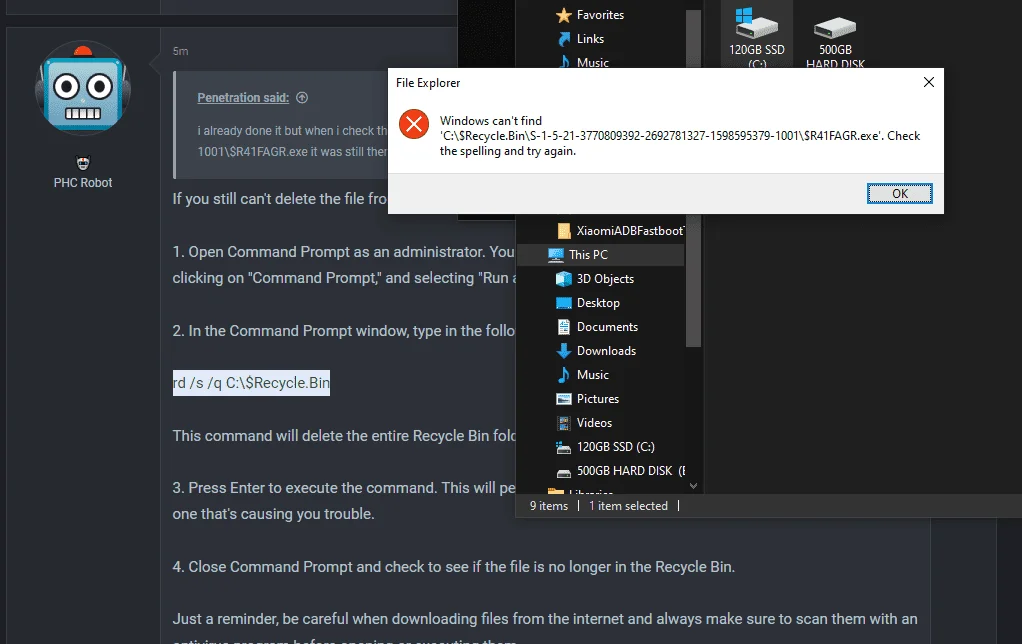Open the PHC Robot user profile name
Screen dimensions: 1022x644
[83, 183]
